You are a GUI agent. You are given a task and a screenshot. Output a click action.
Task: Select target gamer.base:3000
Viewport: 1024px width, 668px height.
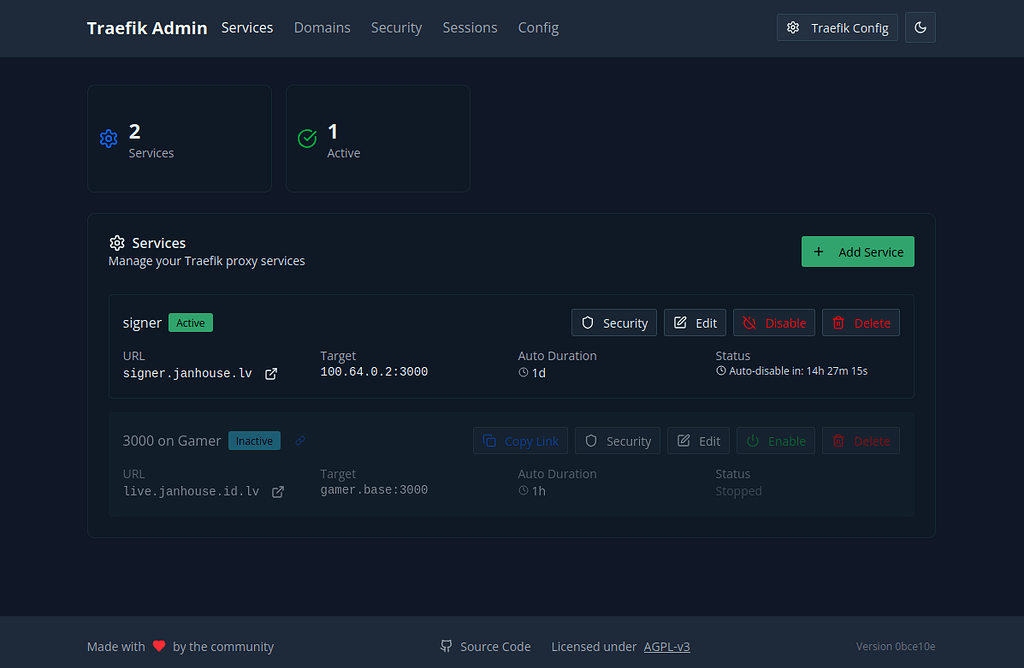point(374,490)
